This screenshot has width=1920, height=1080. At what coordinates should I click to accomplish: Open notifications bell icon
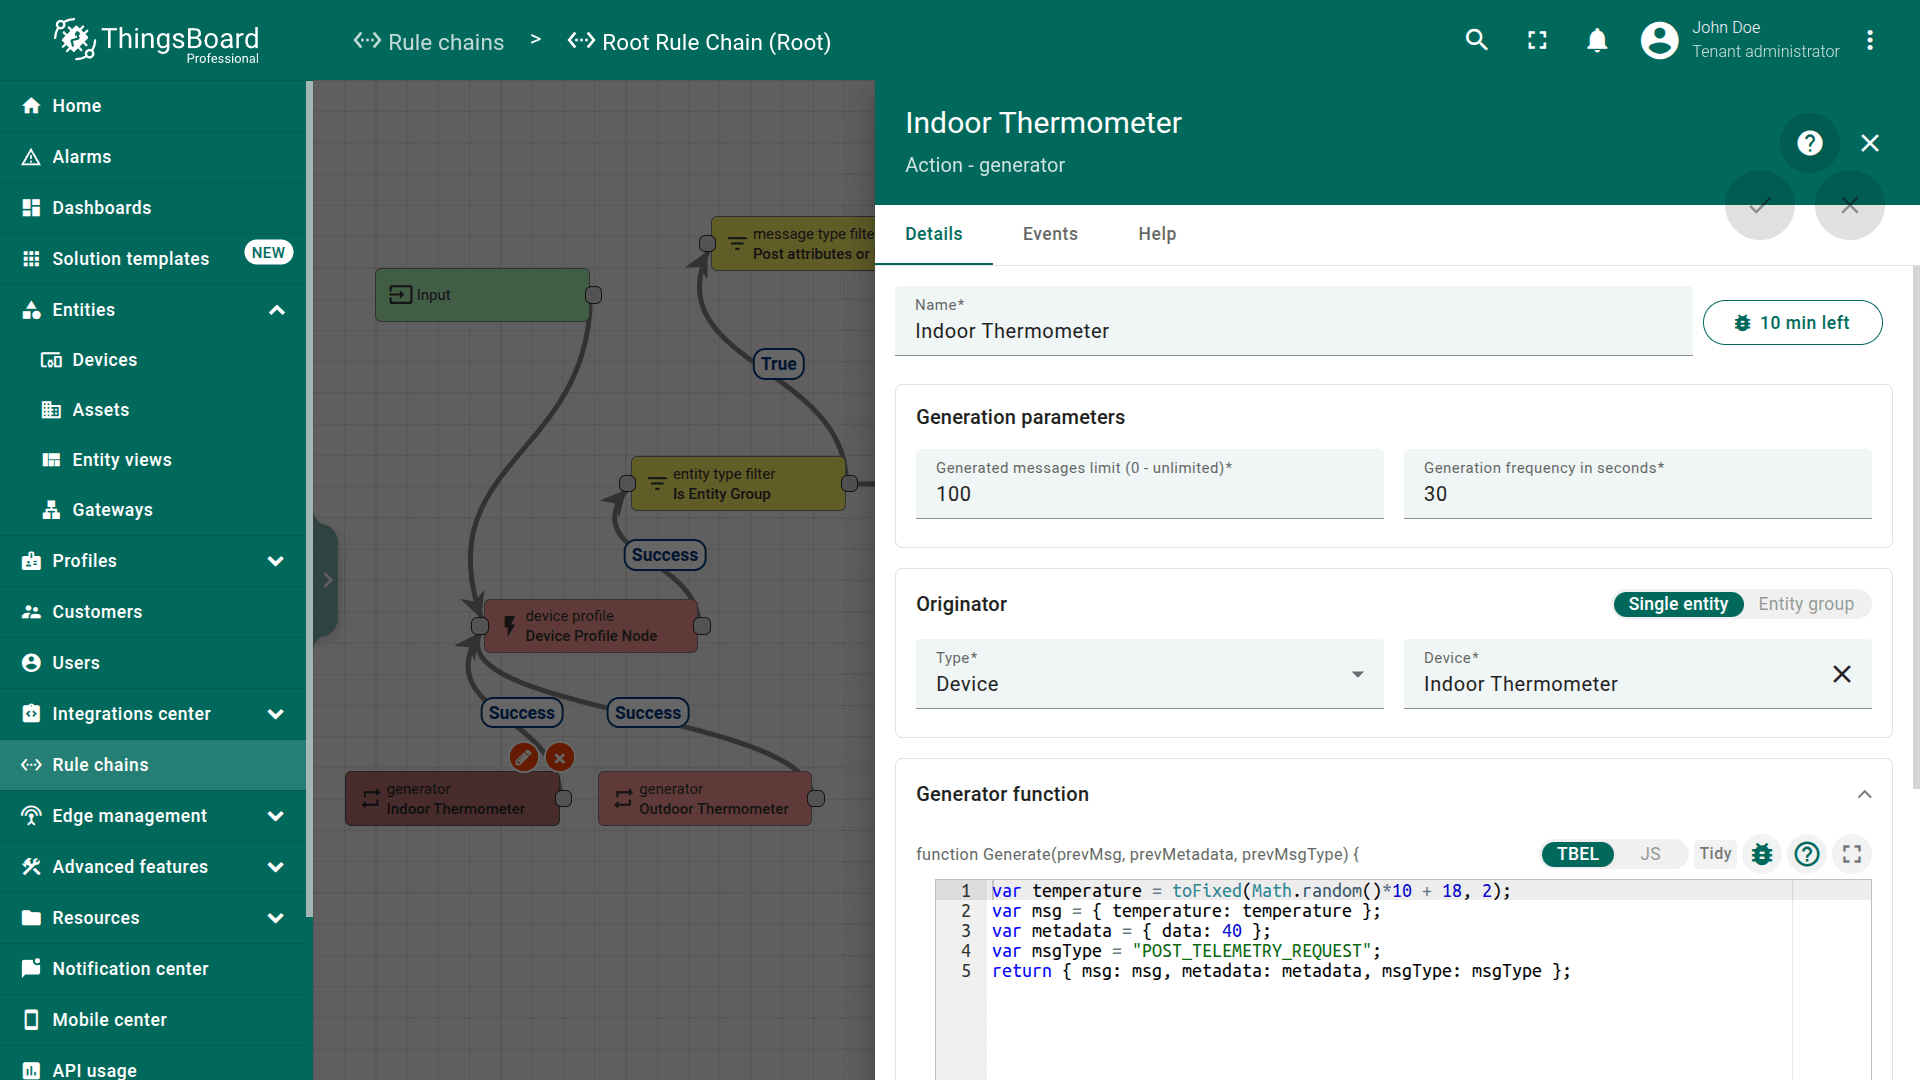click(x=1597, y=40)
